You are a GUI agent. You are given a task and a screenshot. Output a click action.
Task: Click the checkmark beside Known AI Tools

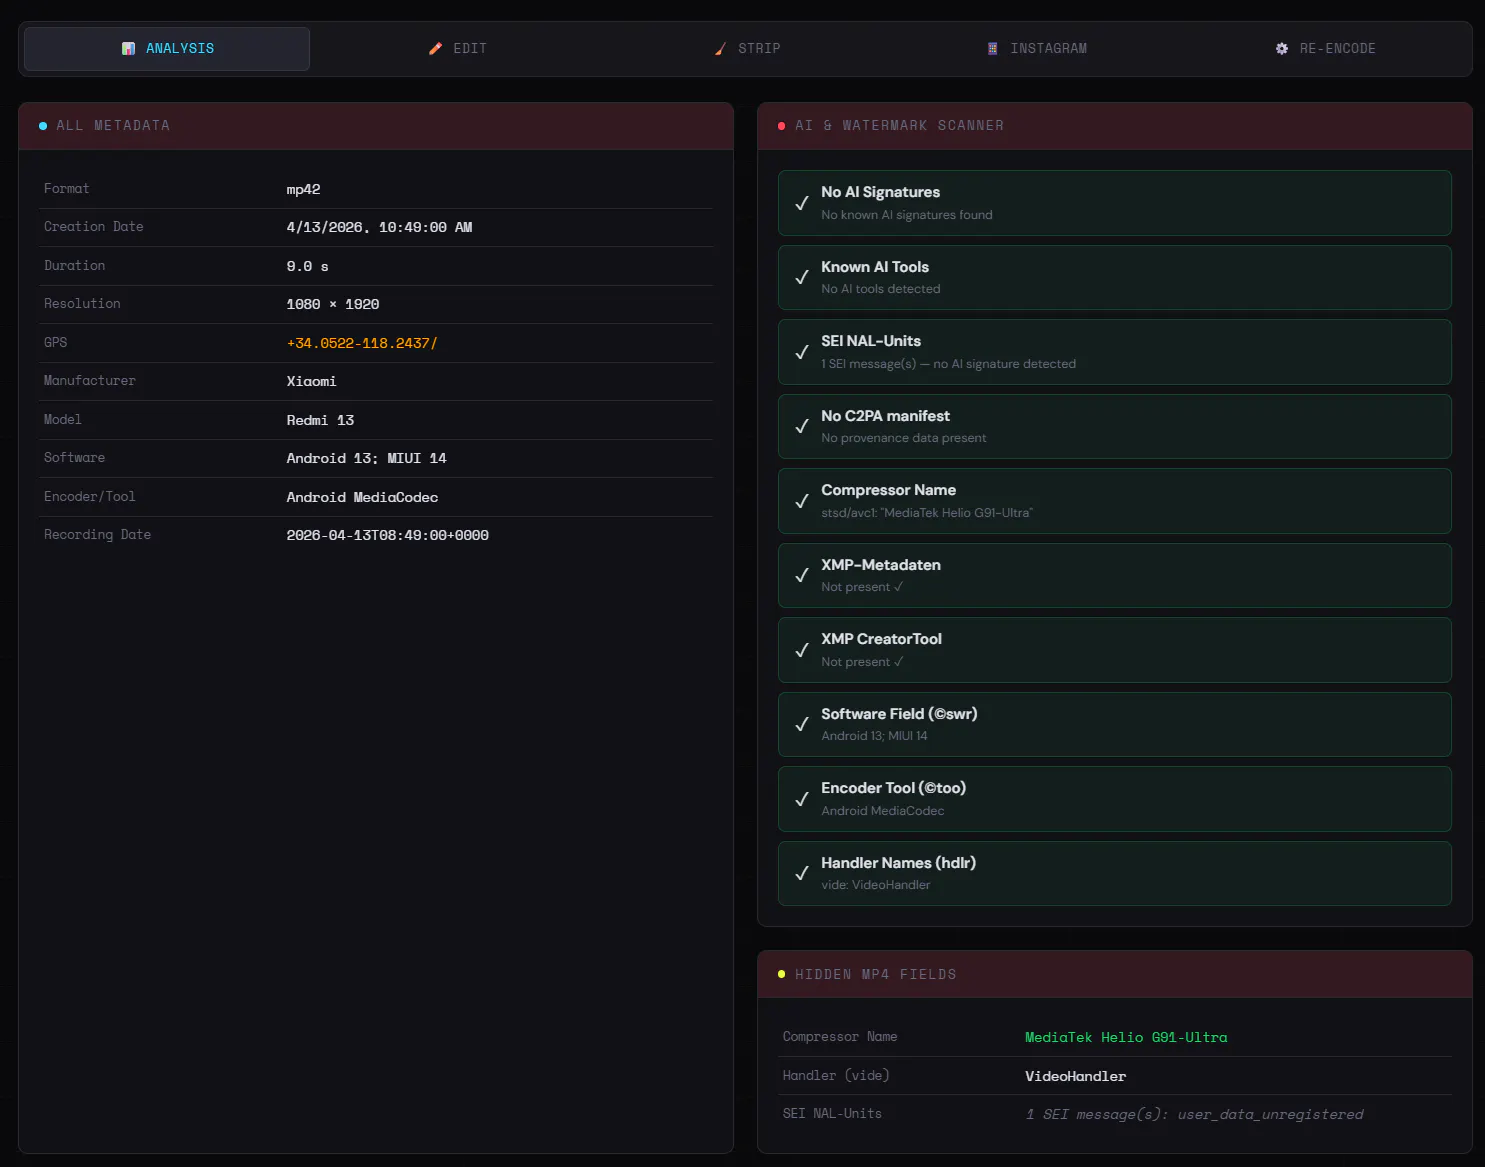[802, 277]
